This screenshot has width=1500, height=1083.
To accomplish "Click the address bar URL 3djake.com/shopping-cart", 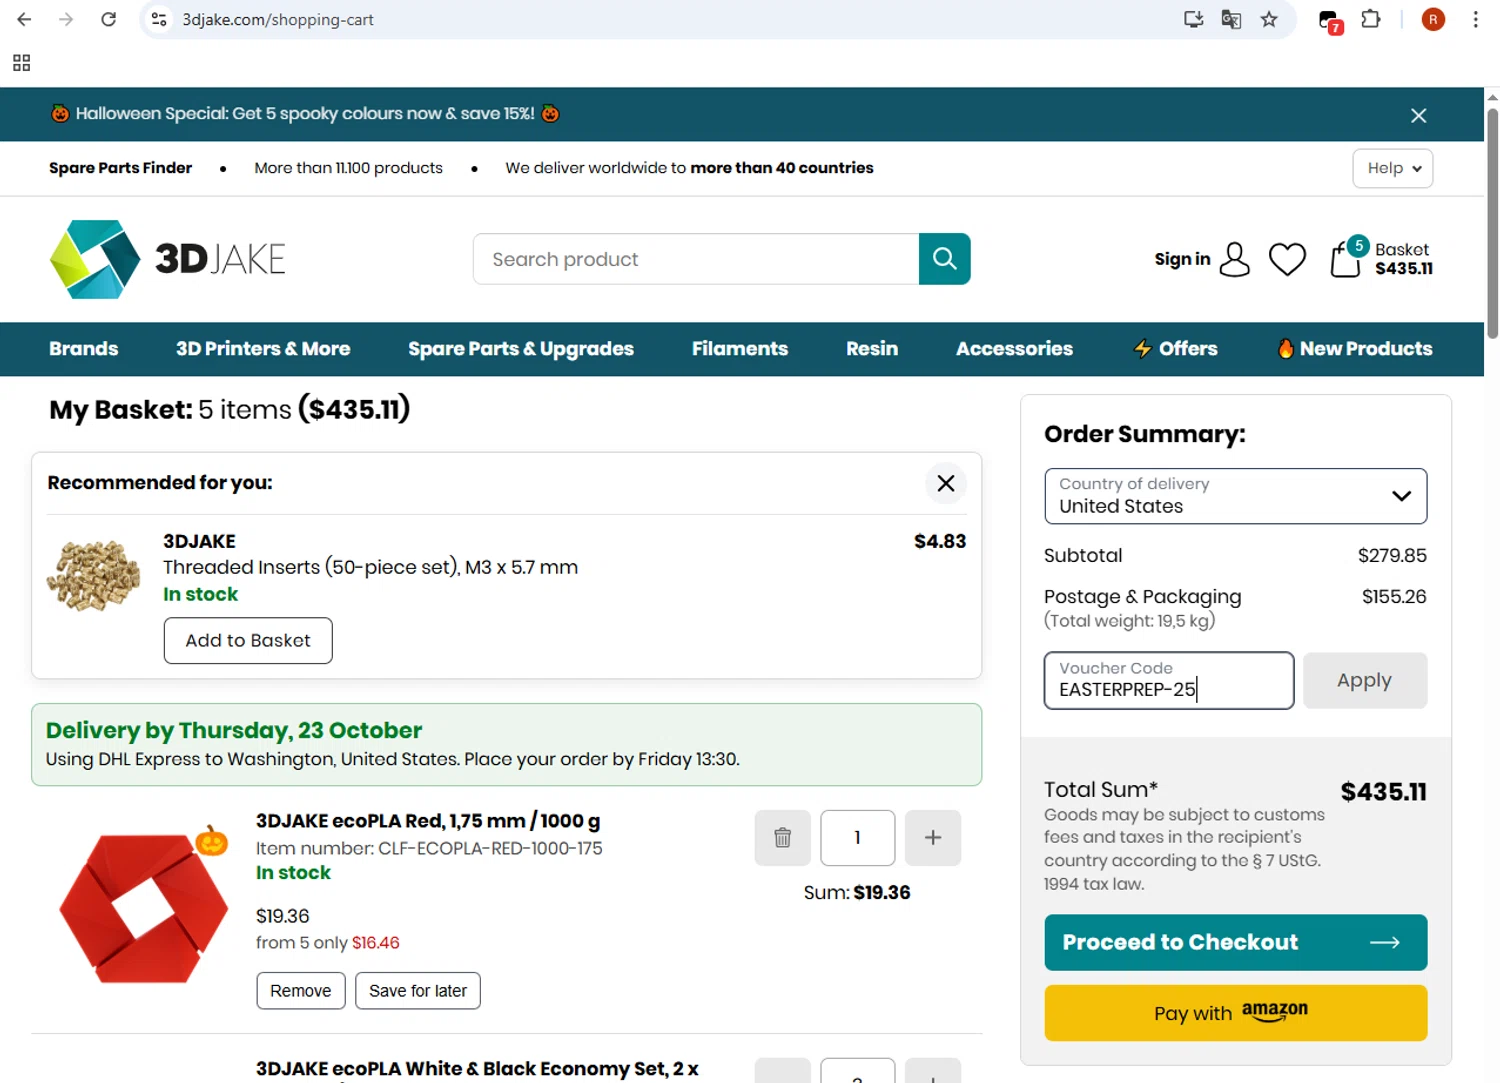I will (x=277, y=20).
